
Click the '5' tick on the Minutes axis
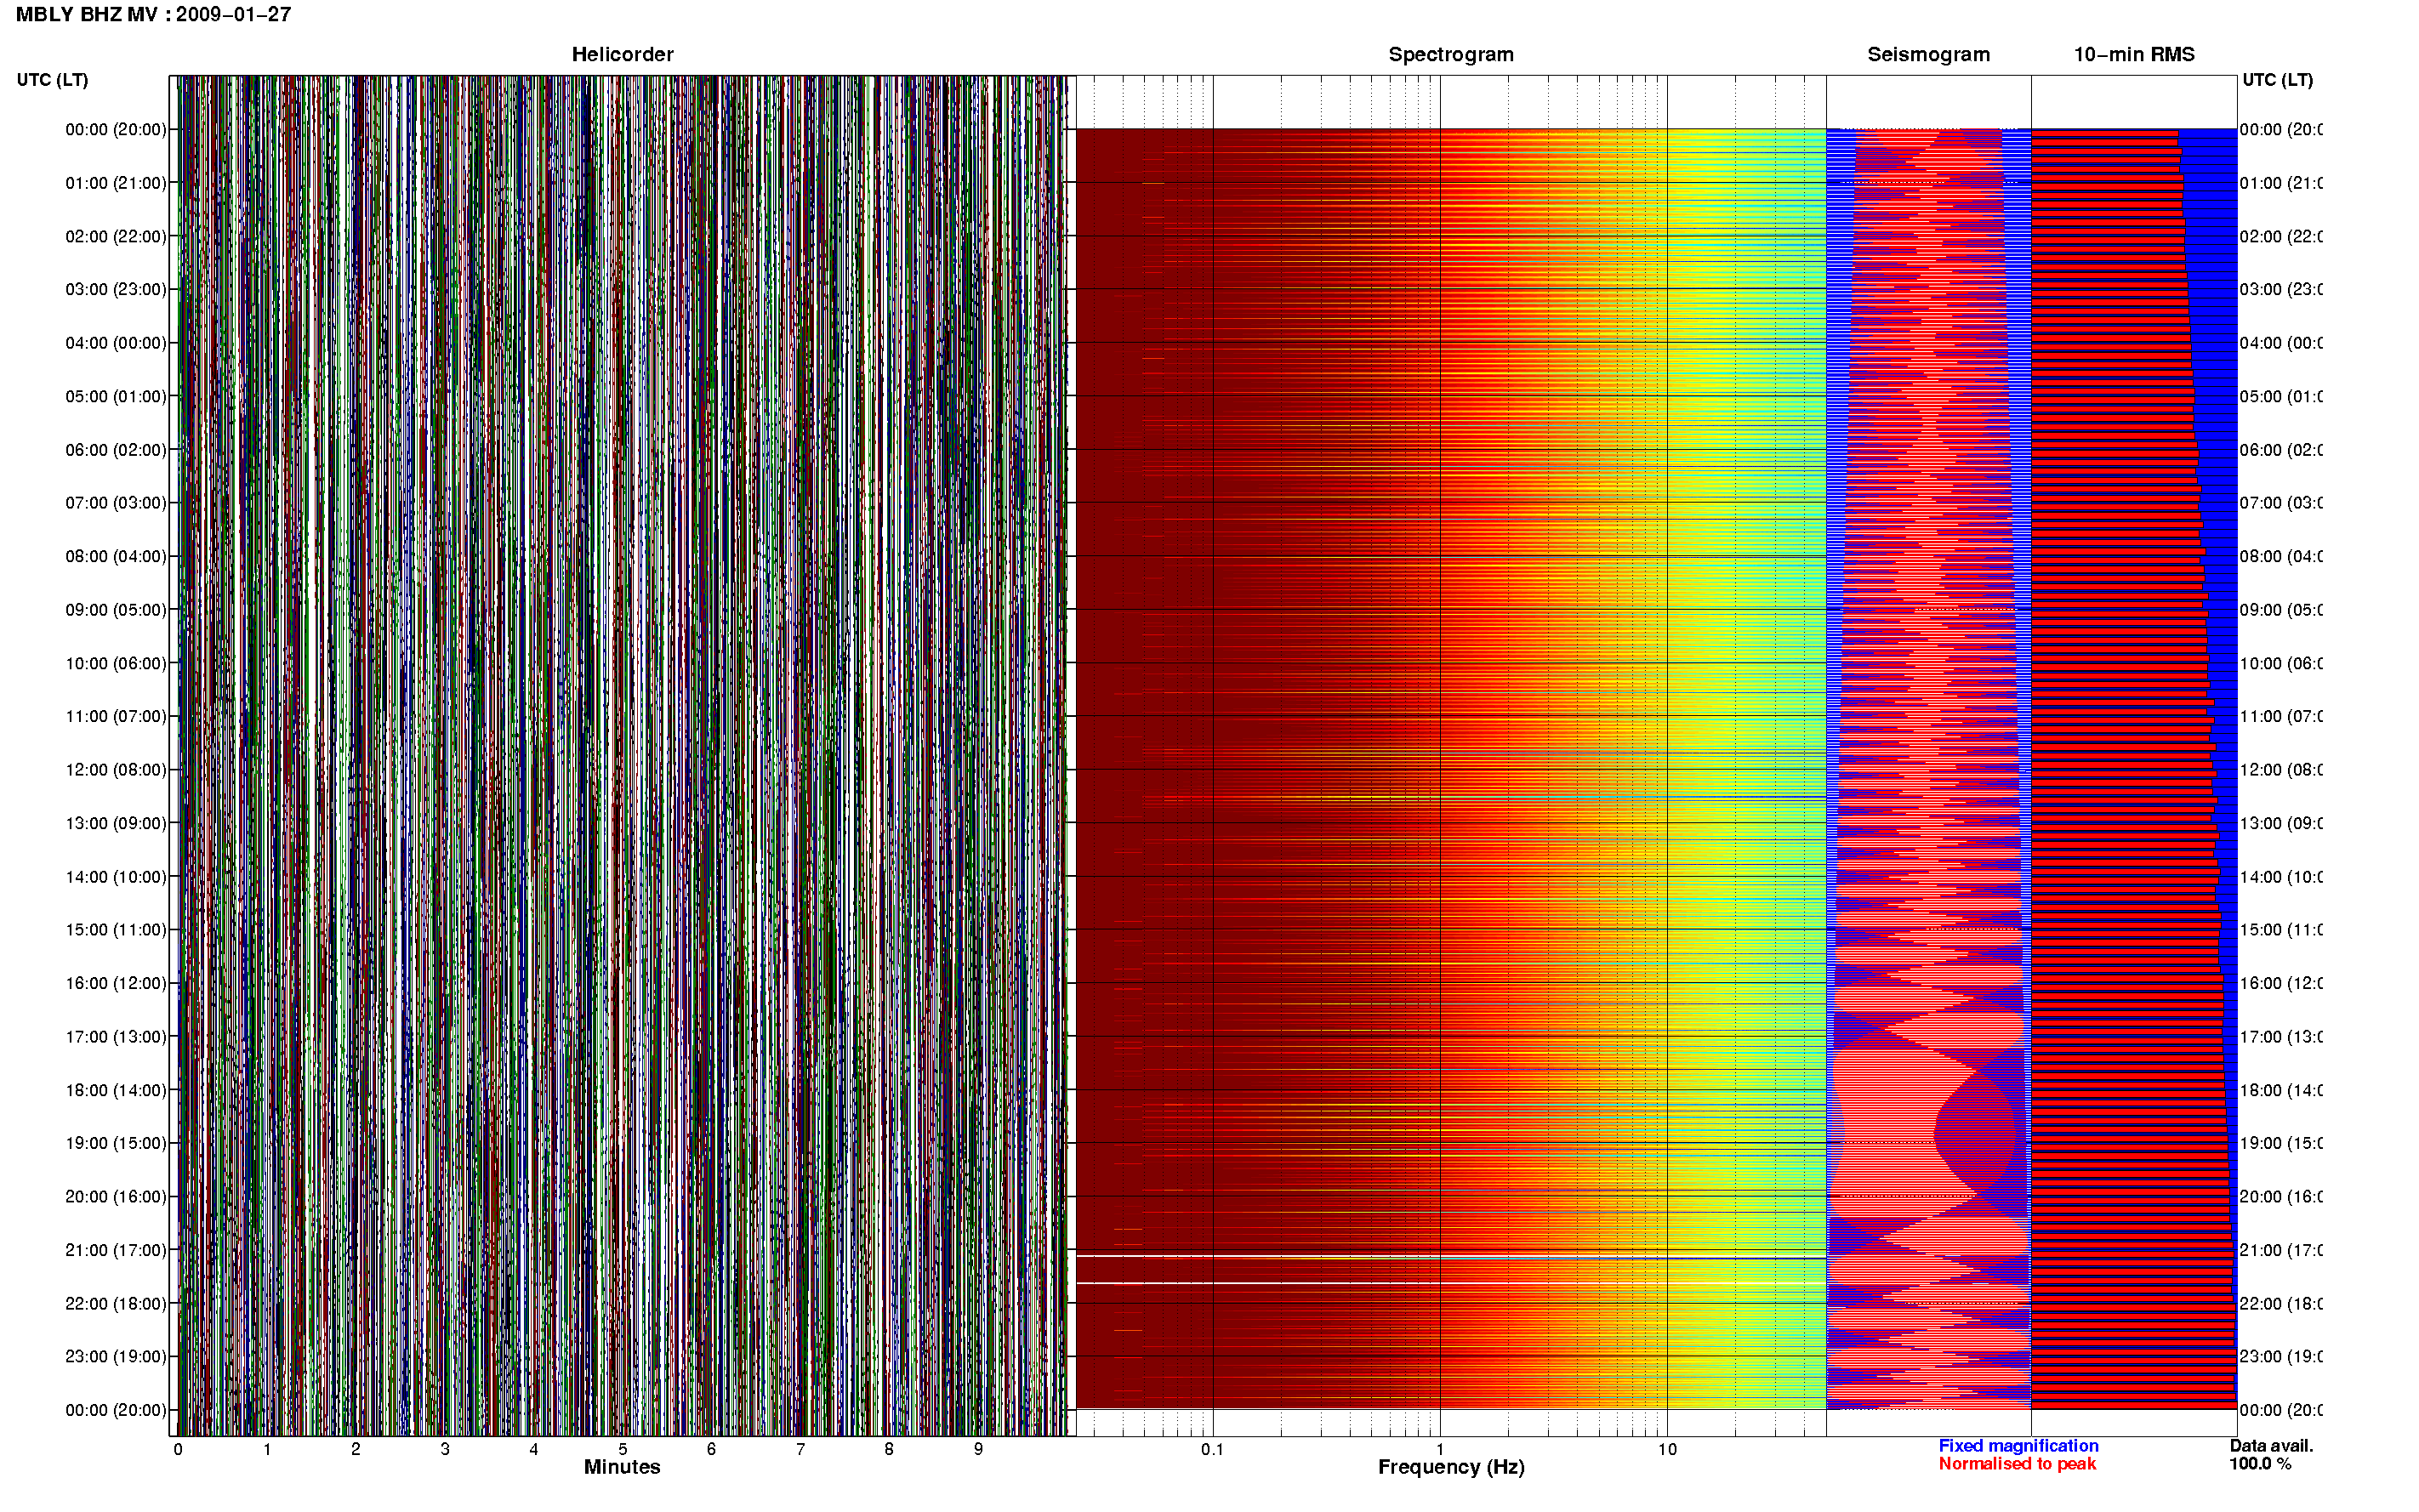point(623,1450)
